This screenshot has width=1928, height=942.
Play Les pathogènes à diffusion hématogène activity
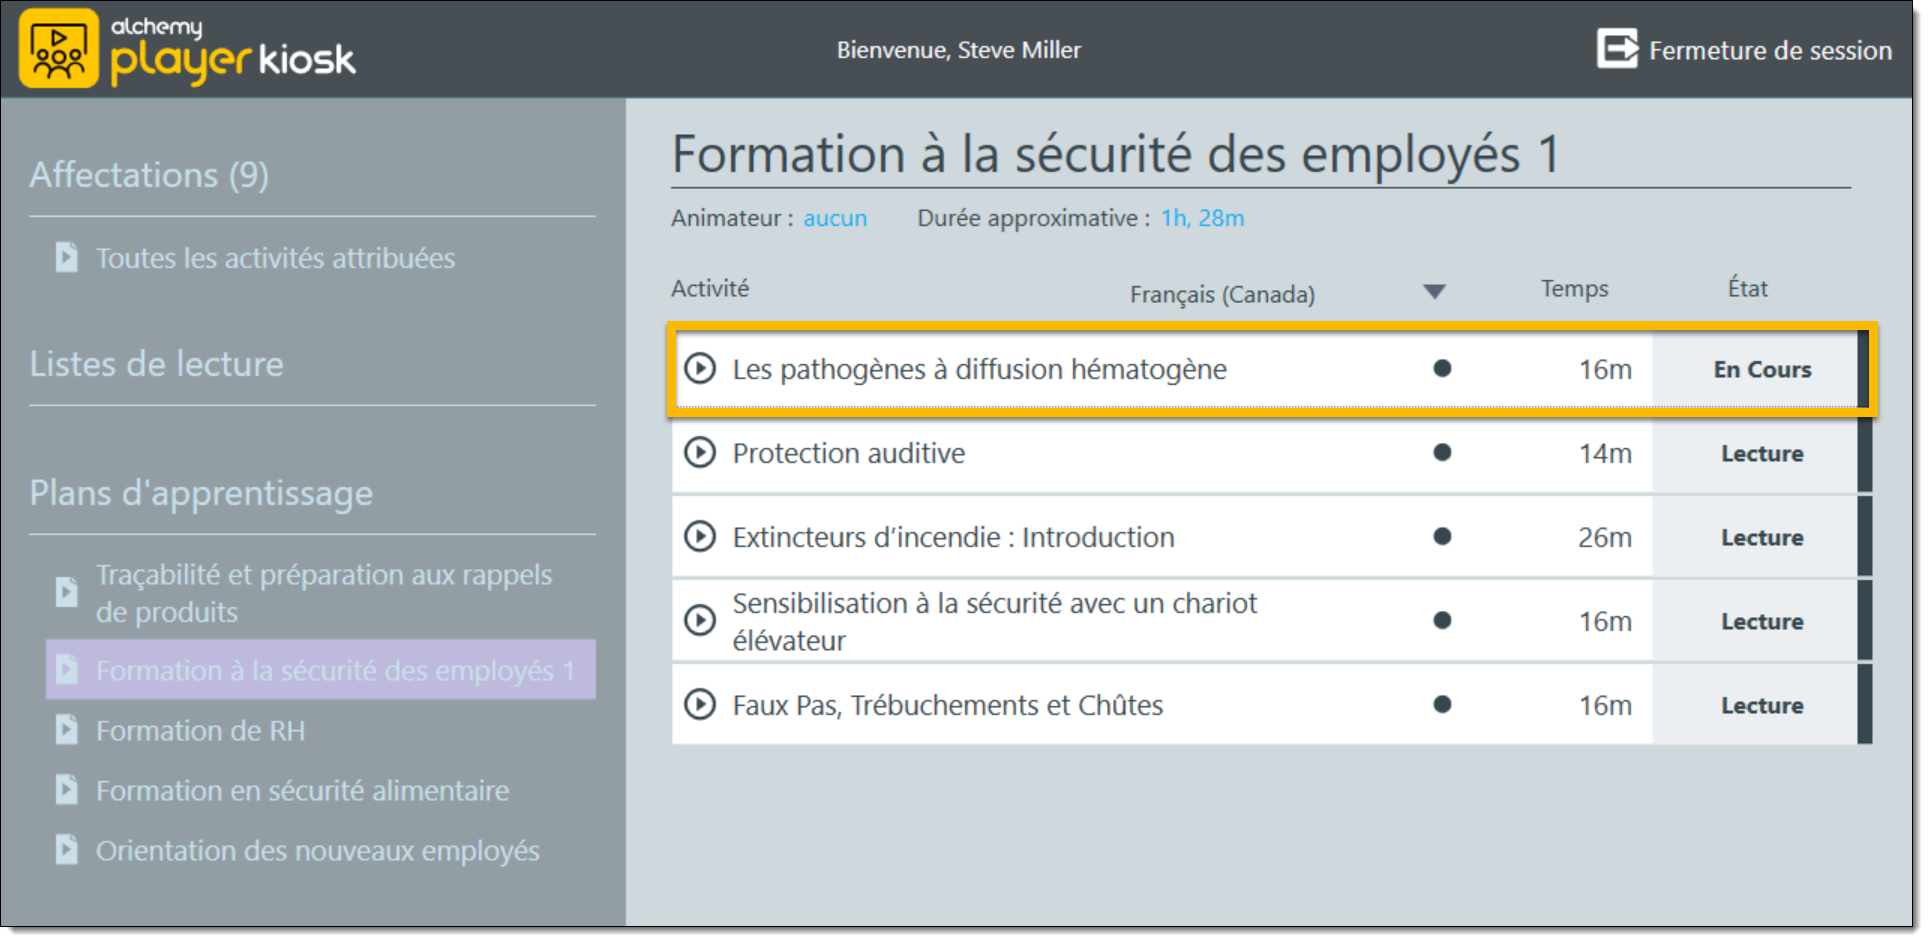coord(700,369)
